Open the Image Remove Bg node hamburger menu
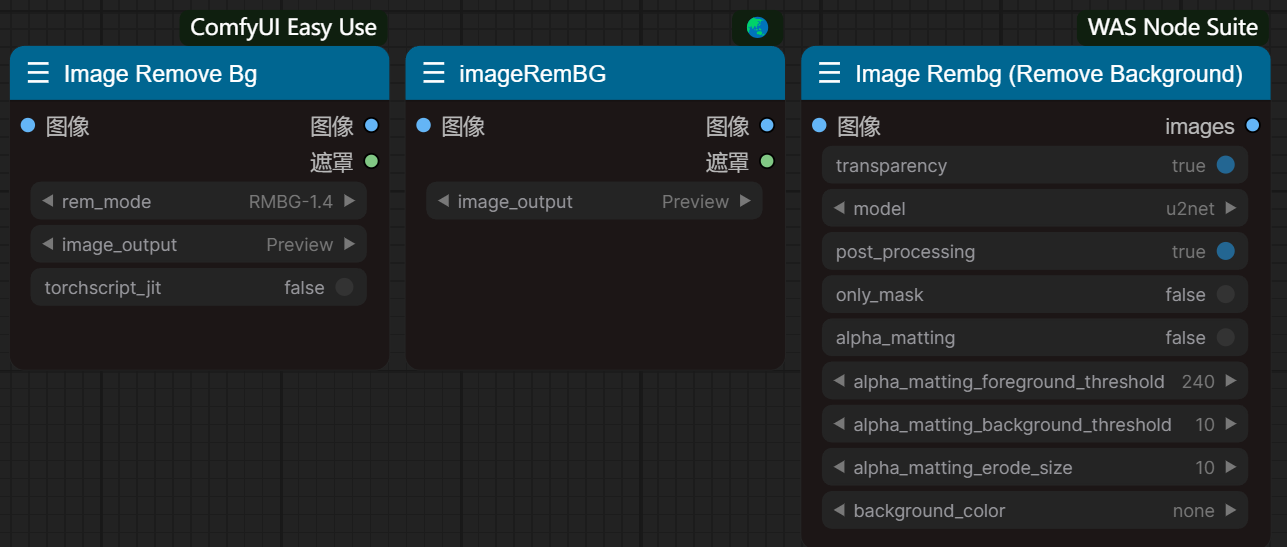Screen dimensions: 1287x547 click(38, 74)
